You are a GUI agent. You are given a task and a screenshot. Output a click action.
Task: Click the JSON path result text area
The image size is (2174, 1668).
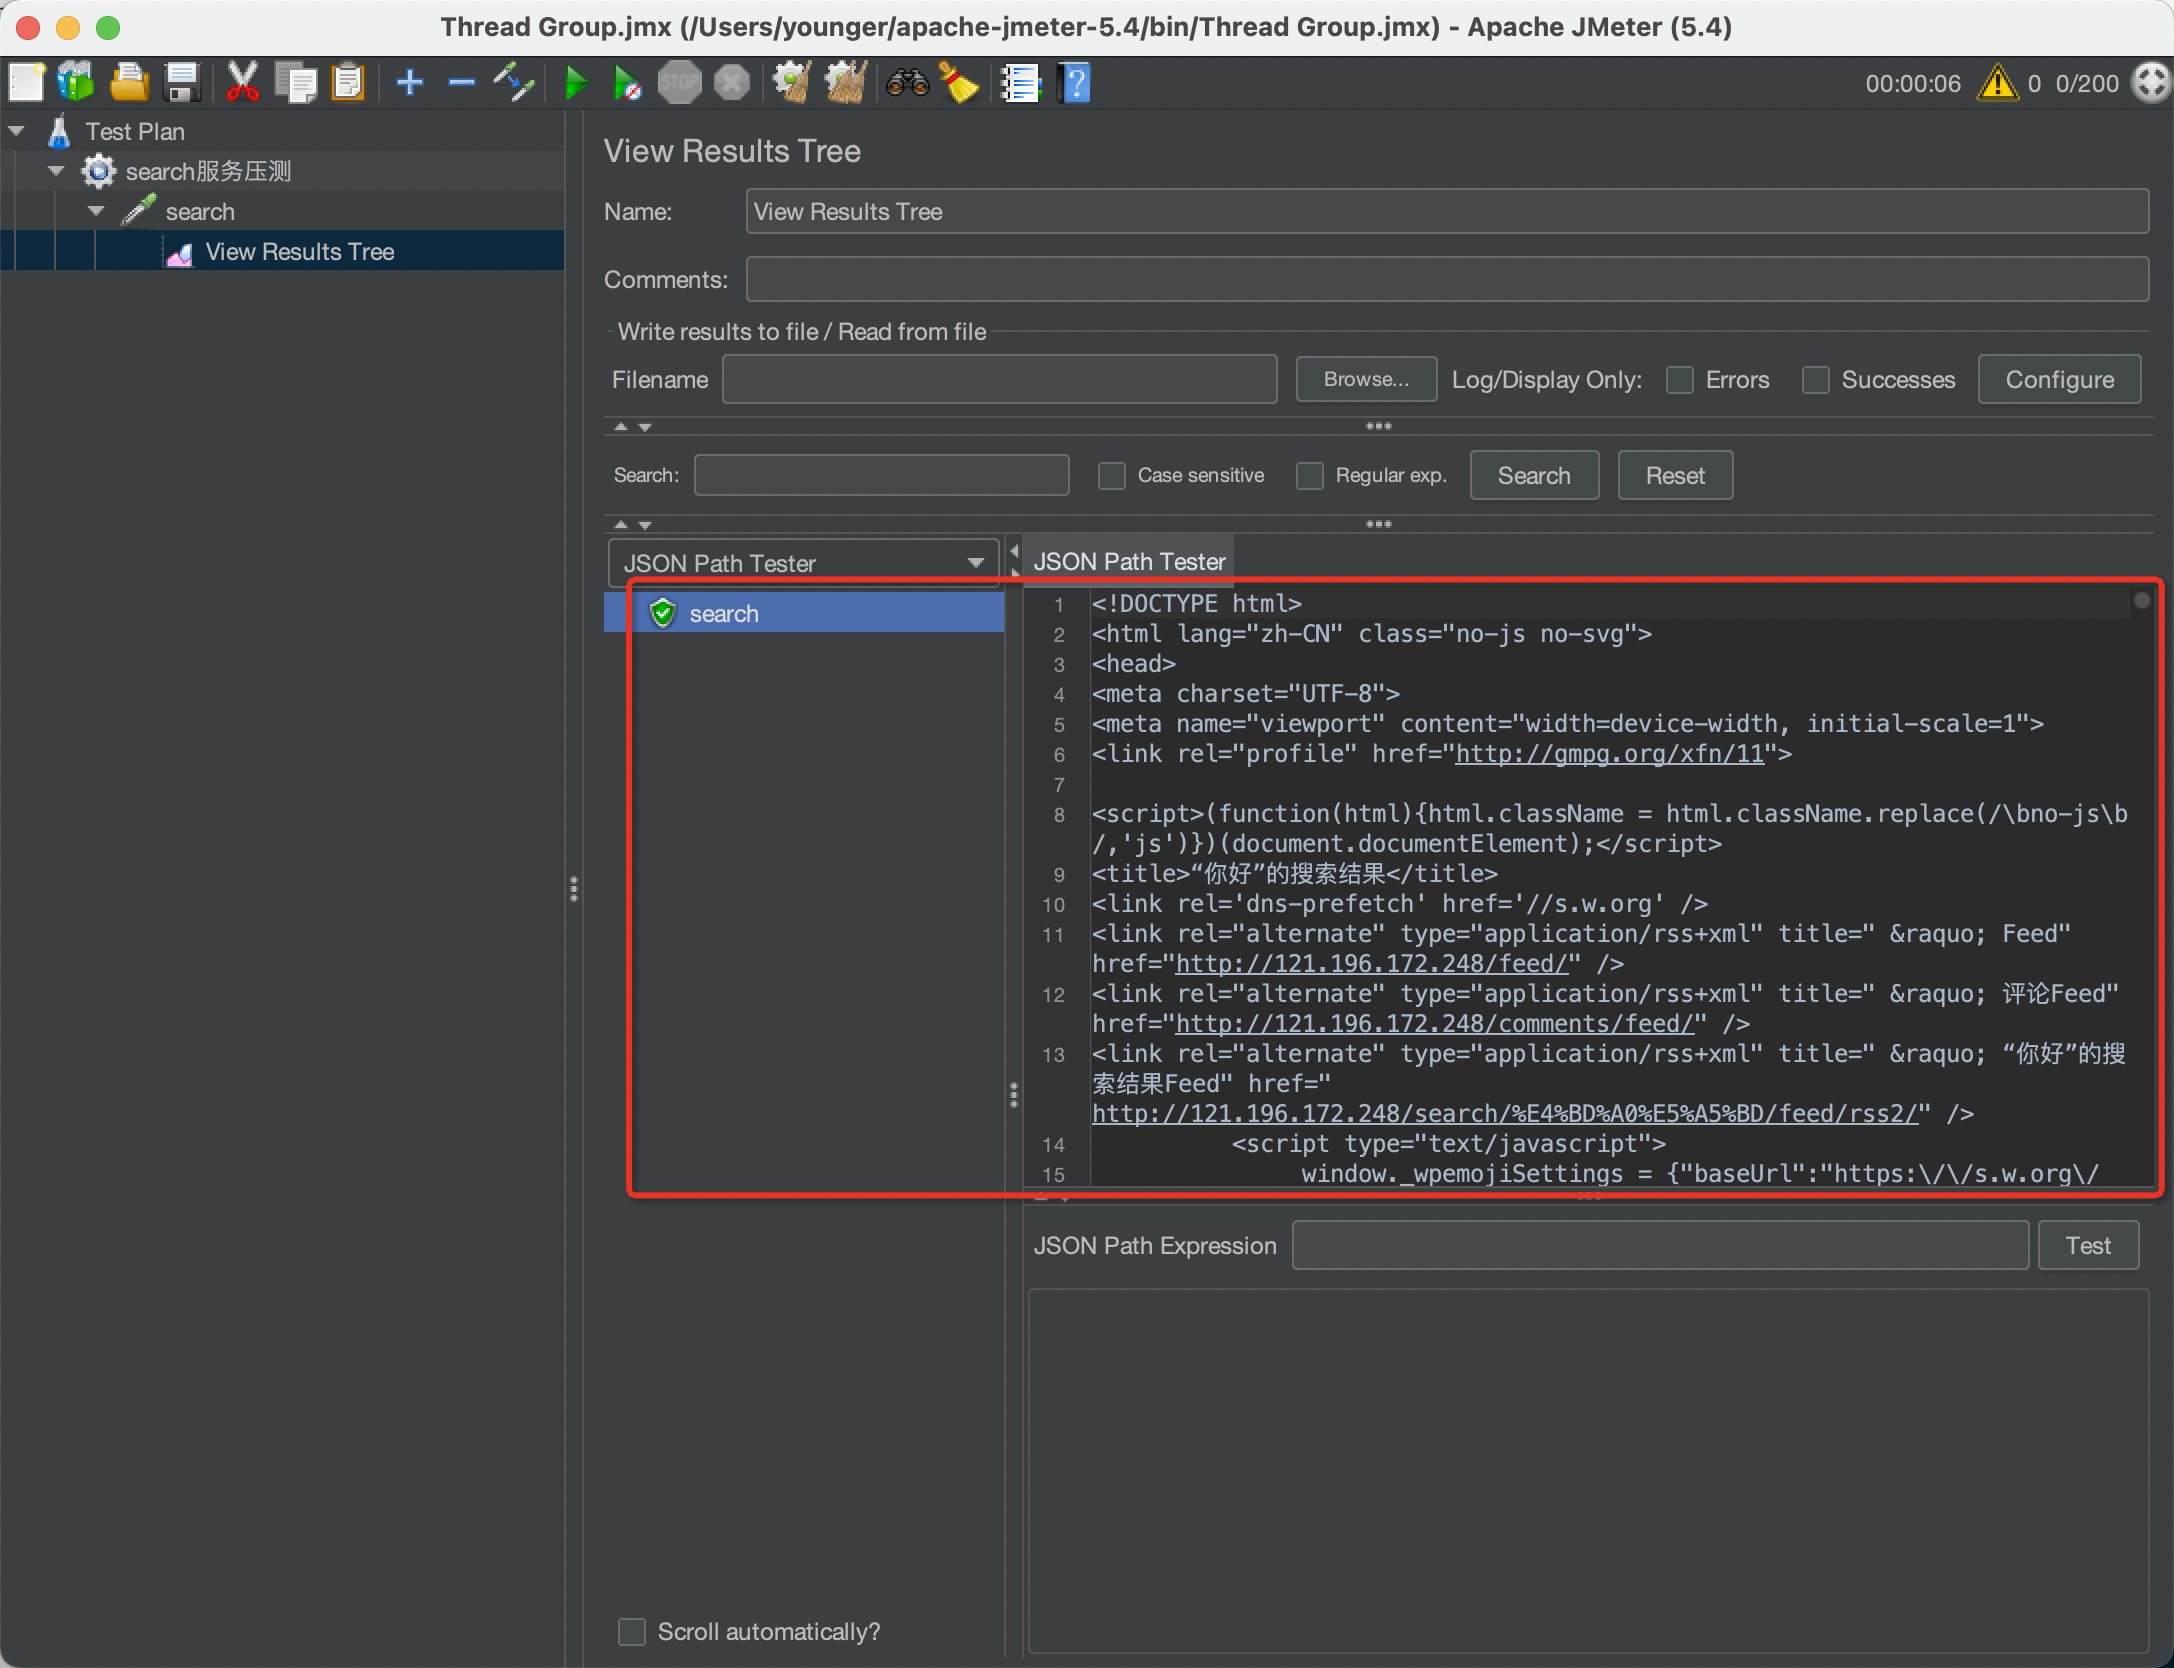point(1588,1471)
